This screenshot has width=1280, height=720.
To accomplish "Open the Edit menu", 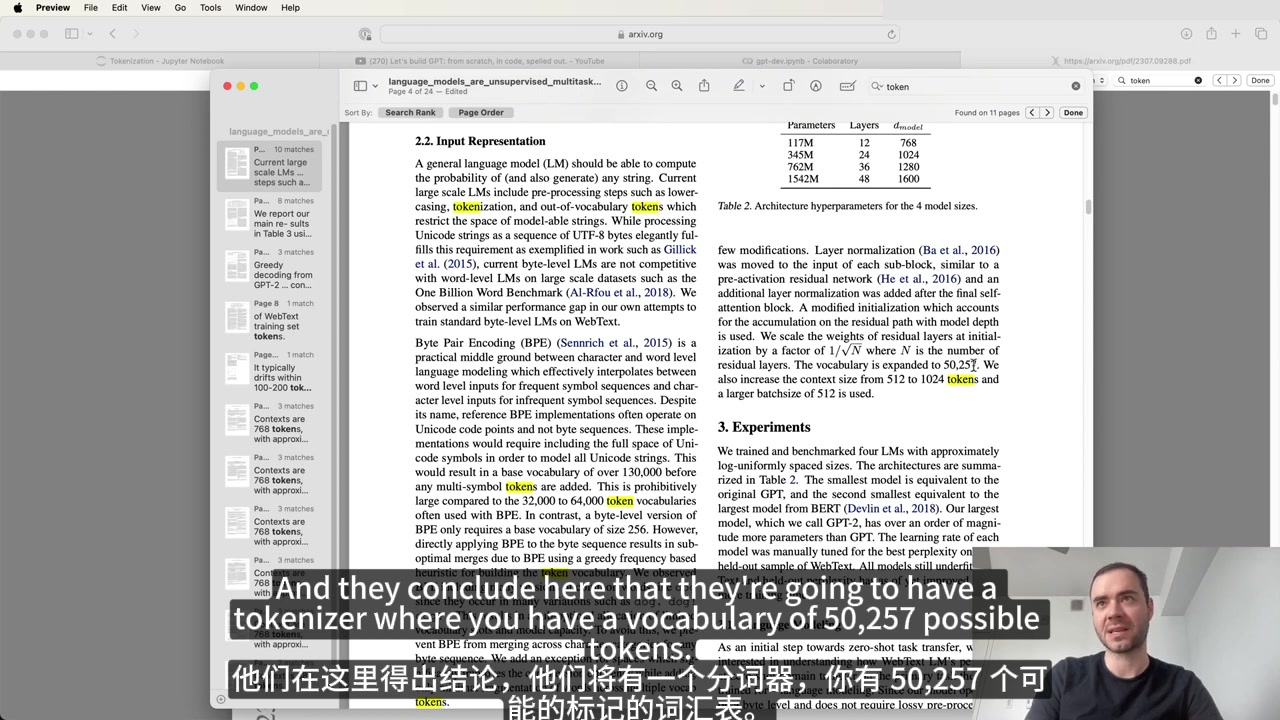I will click(119, 7).
